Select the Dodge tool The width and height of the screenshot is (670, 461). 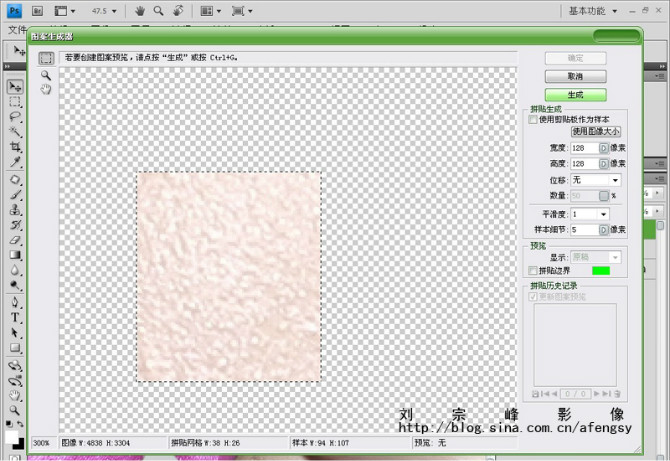click(x=15, y=285)
